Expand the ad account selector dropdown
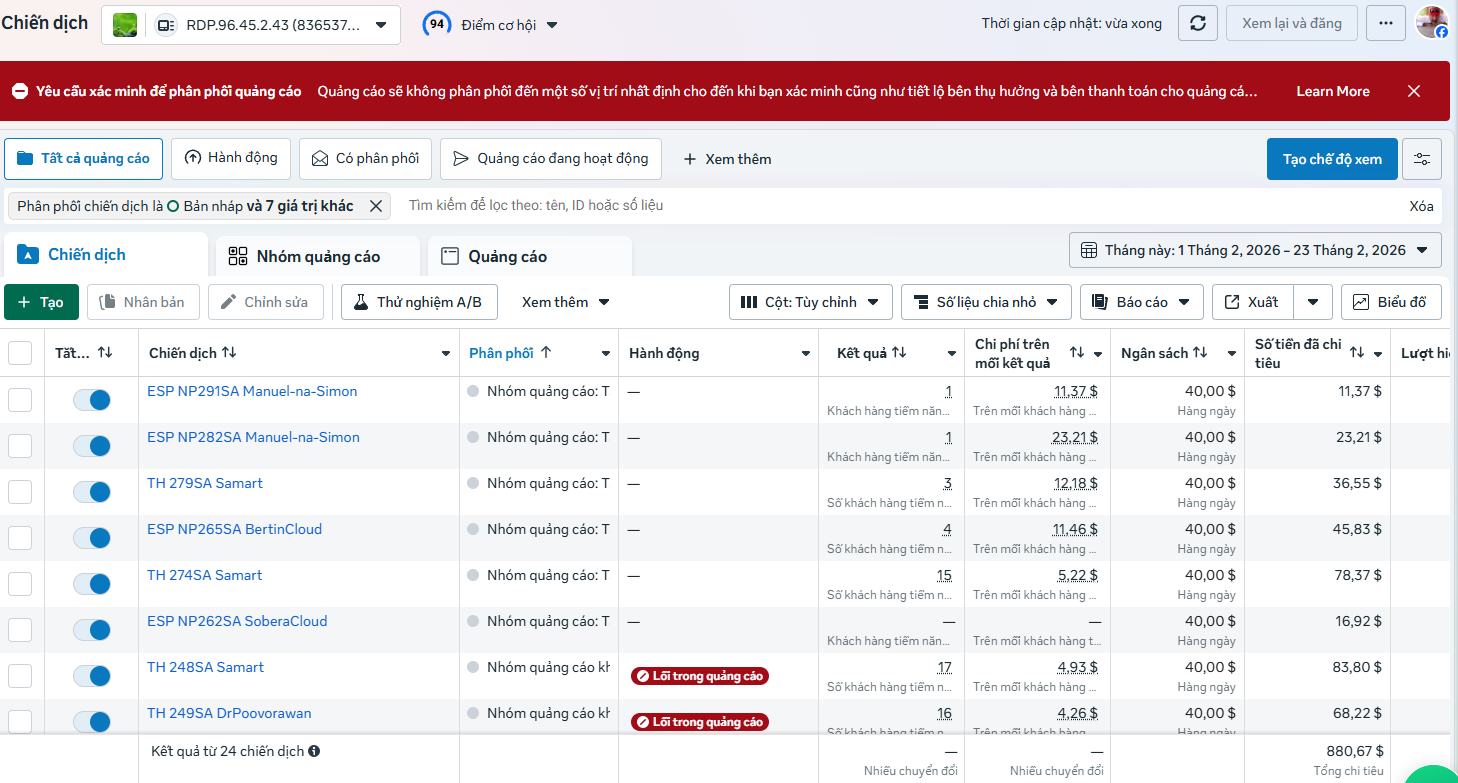Viewport: 1458px width, 783px height. point(251,25)
